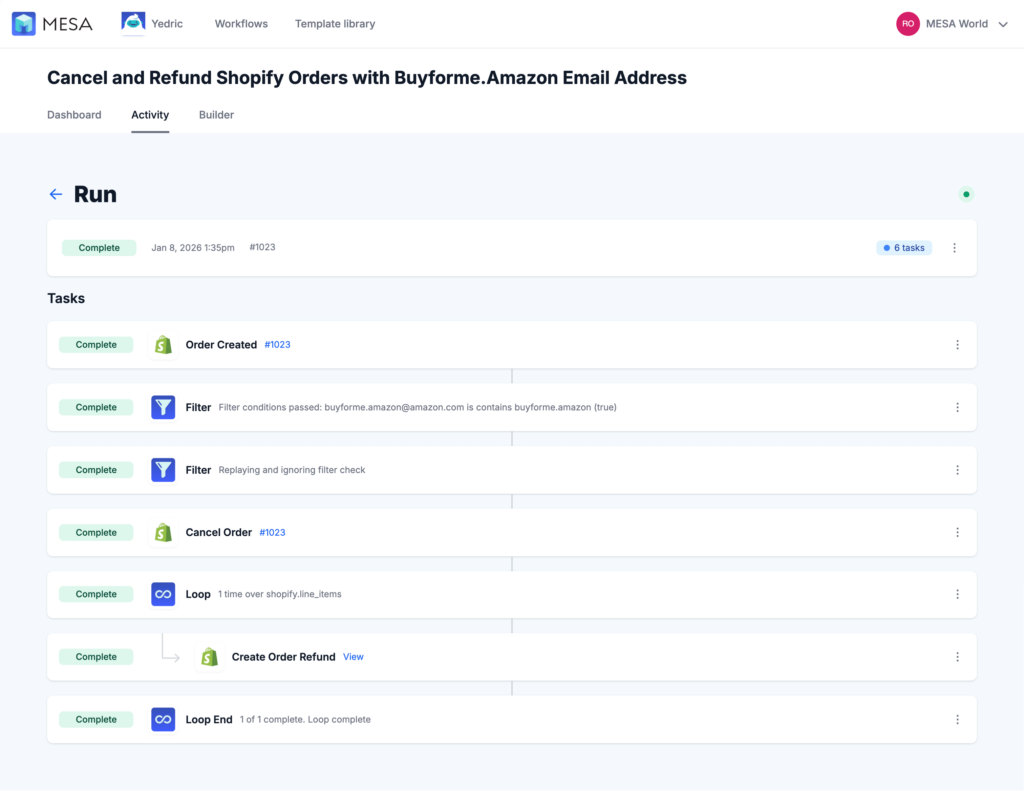Open the run summary three-dot menu
This screenshot has width=1024, height=791.
point(954,248)
